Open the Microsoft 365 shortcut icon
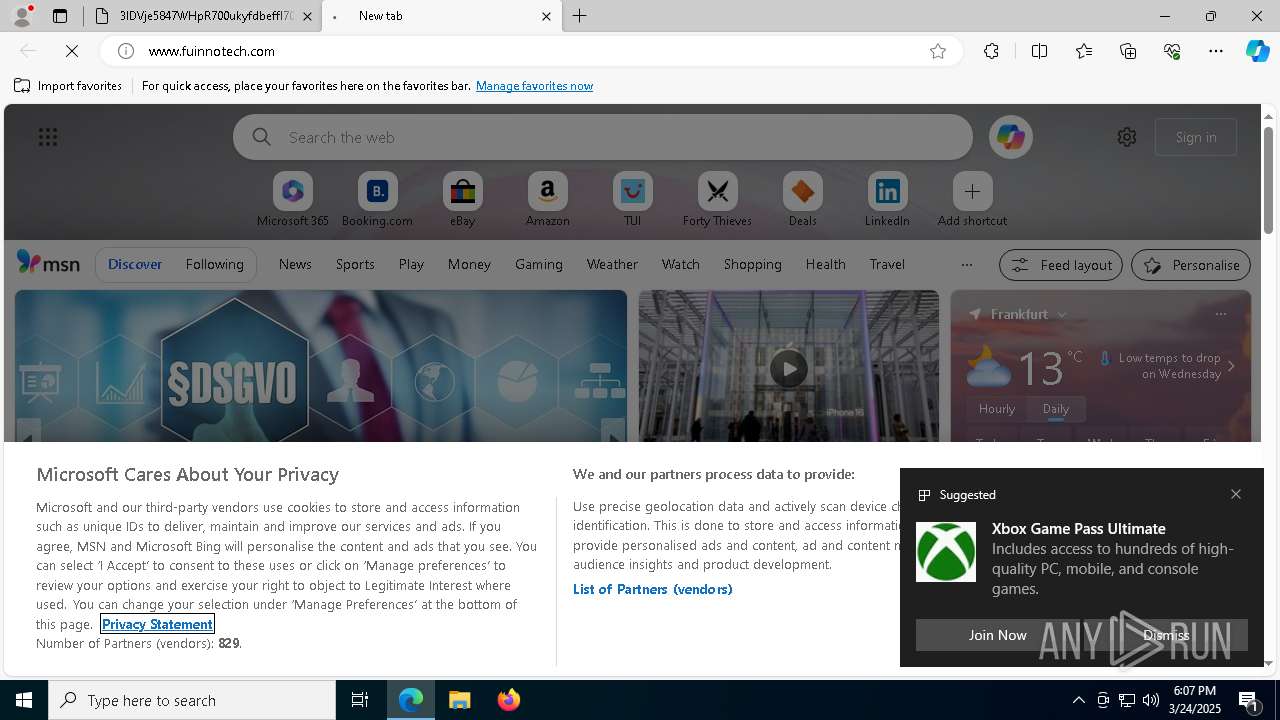1280x720 pixels. pyautogui.click(x=292, y=191)
